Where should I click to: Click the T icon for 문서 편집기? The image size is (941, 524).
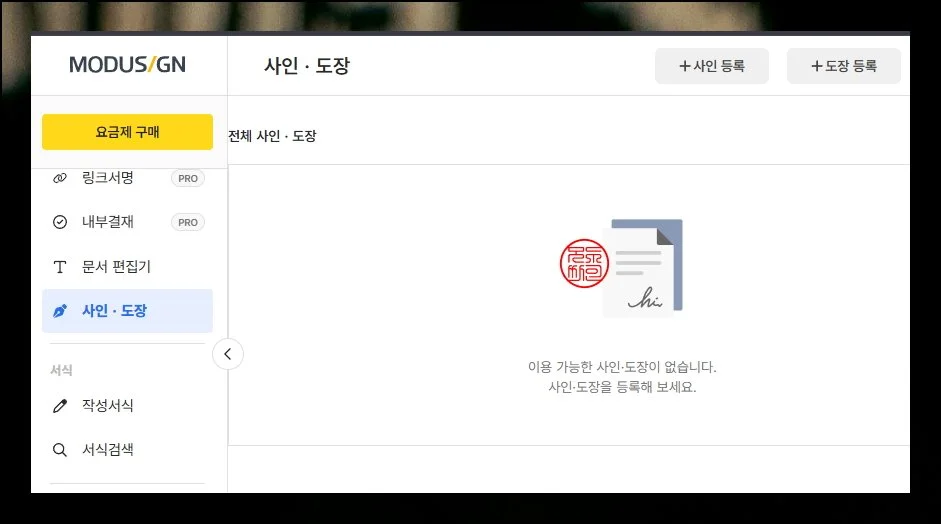click(x=60, y=267)
